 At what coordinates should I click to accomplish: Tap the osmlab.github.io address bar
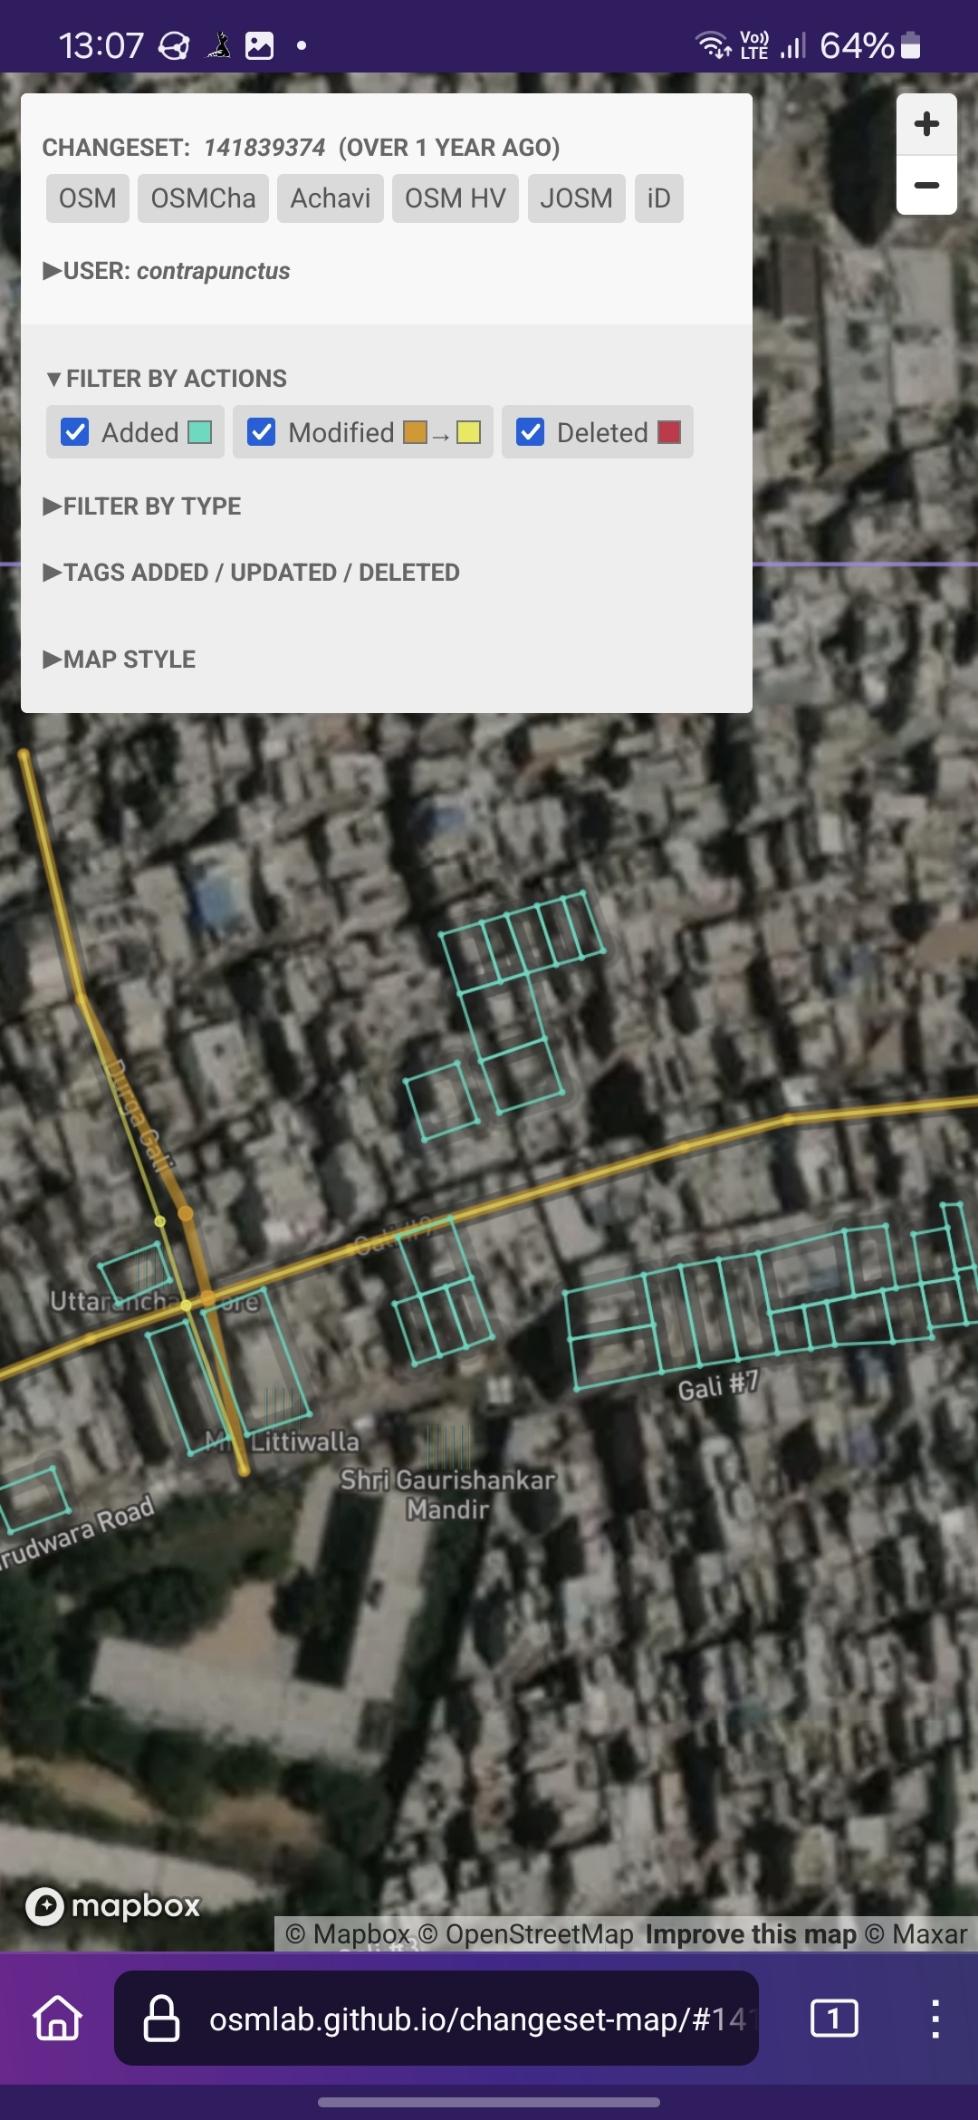pos(436,2018)
